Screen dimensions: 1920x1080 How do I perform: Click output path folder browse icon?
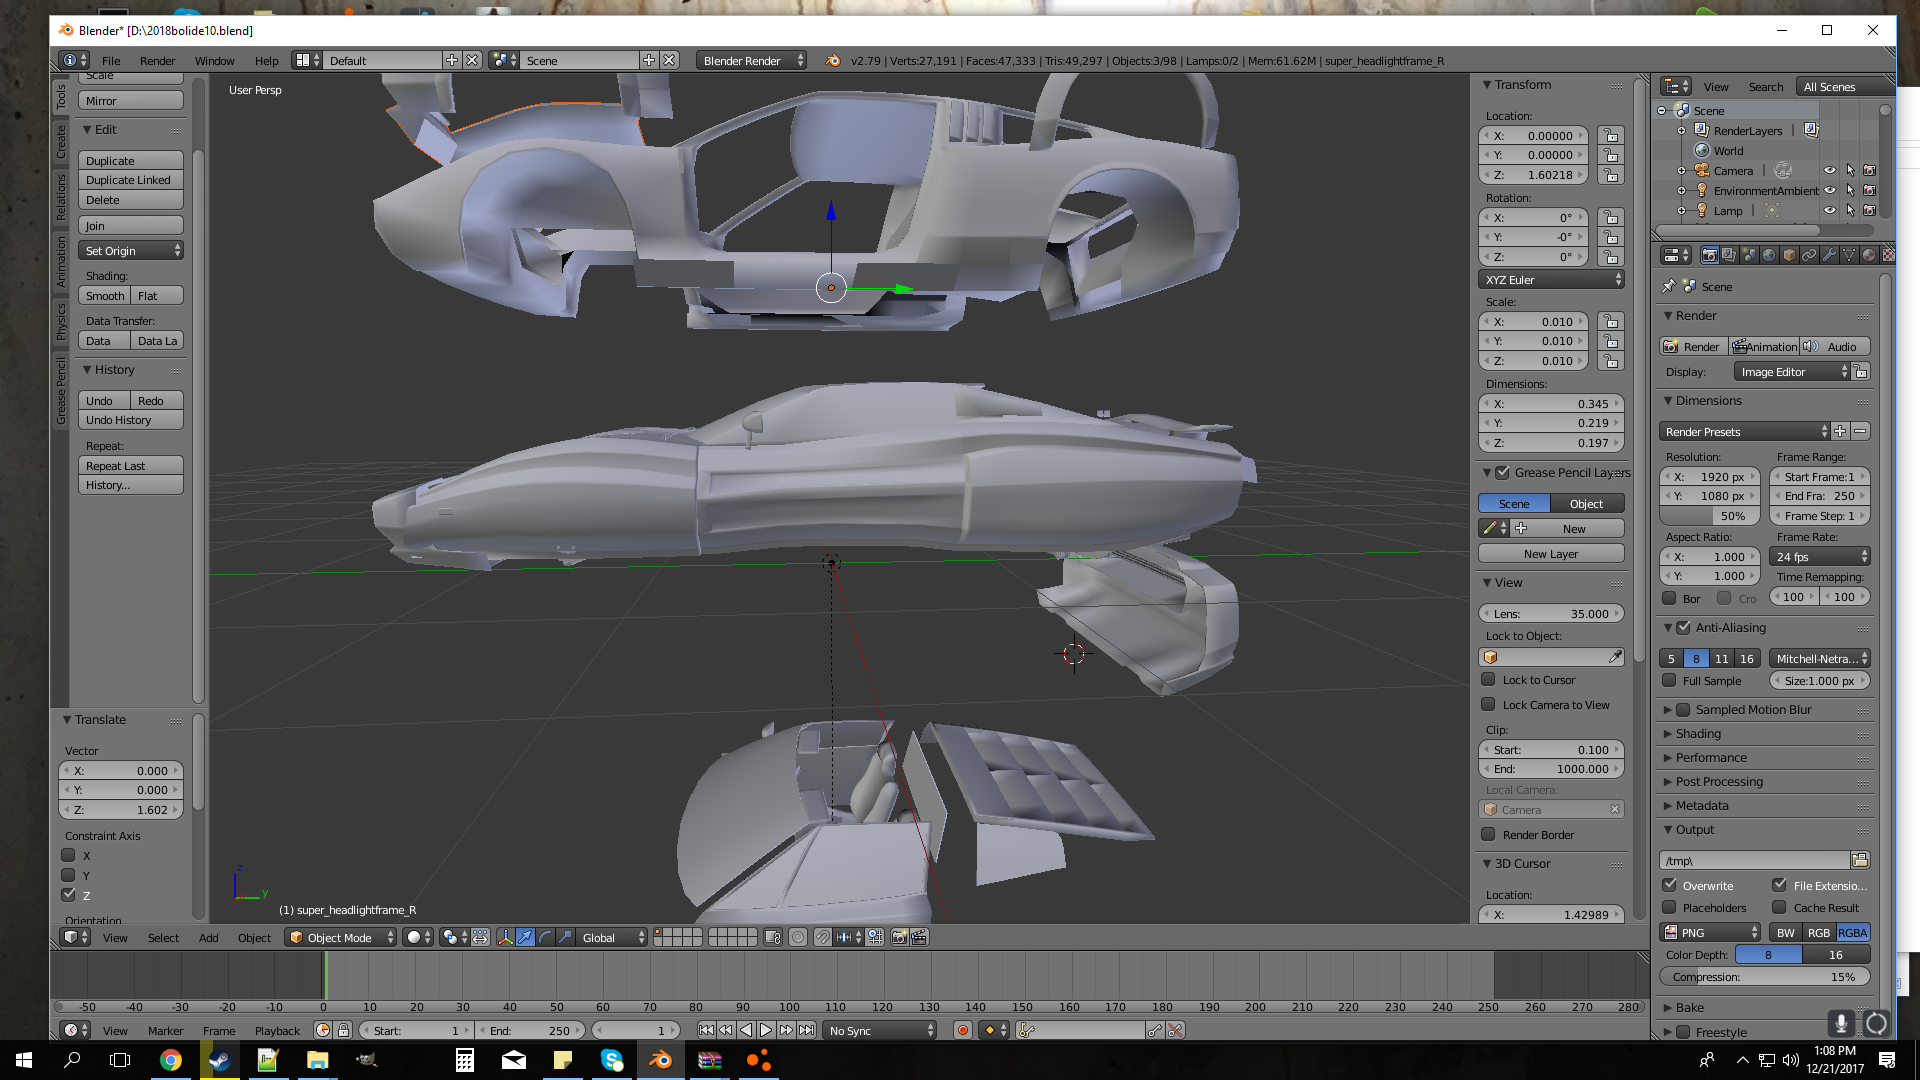[1860, 861]
